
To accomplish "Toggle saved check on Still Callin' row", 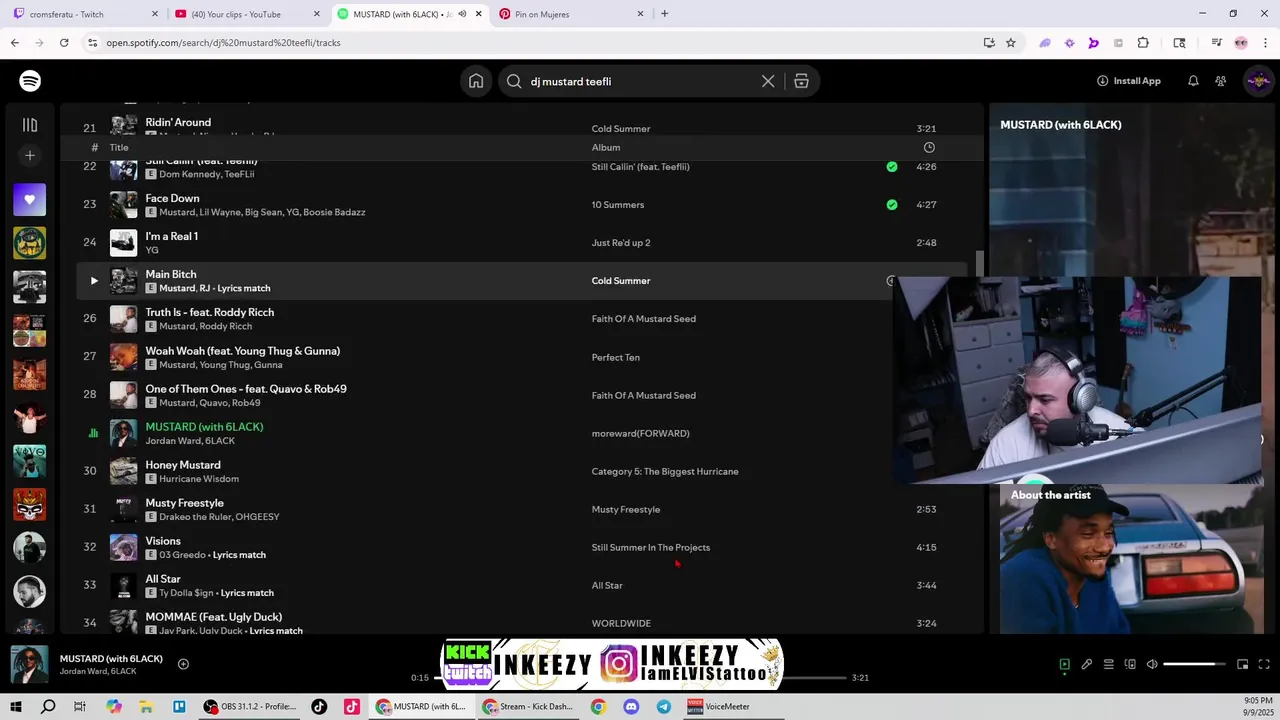I will tap(892, 167).
